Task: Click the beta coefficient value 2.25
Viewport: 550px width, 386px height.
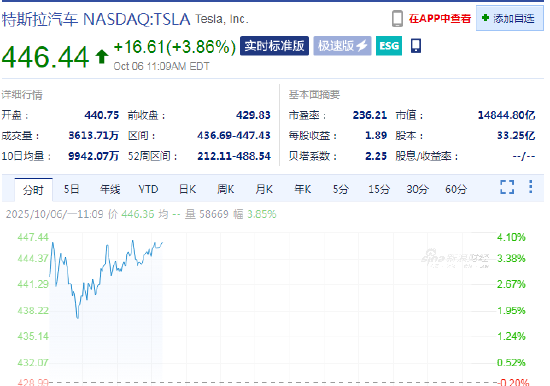Action: 376,156
